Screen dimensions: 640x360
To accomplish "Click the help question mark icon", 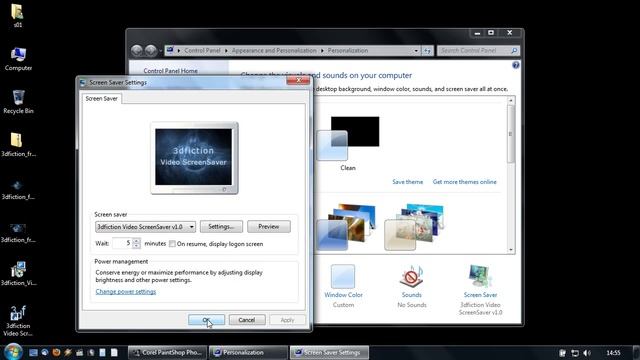I will pyautogui.click(x=516, y=65).
